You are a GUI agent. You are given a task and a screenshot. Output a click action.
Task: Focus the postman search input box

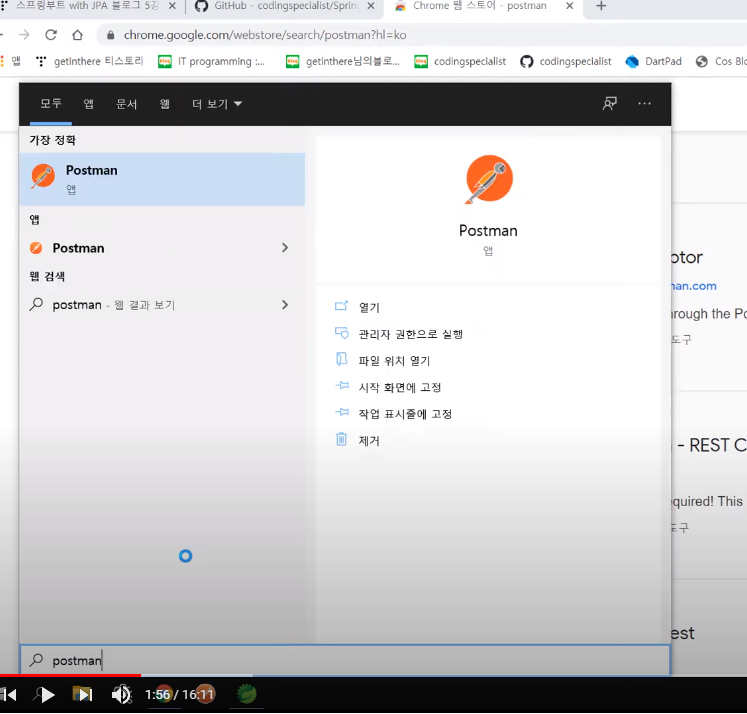point(345,661)
